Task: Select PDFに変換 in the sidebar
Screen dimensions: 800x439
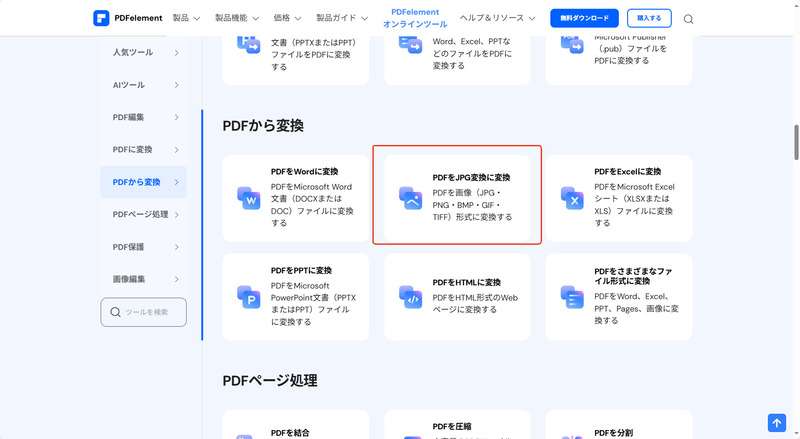Action: tap(132, 150)
